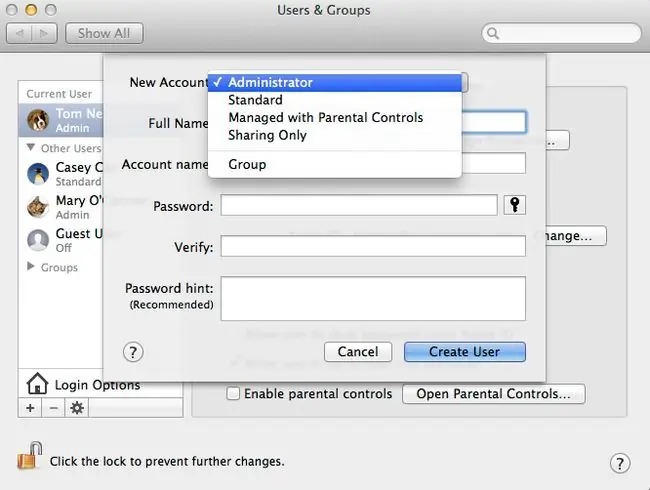
Task: Click the search magnifier icon
Action: pos(492,33)
